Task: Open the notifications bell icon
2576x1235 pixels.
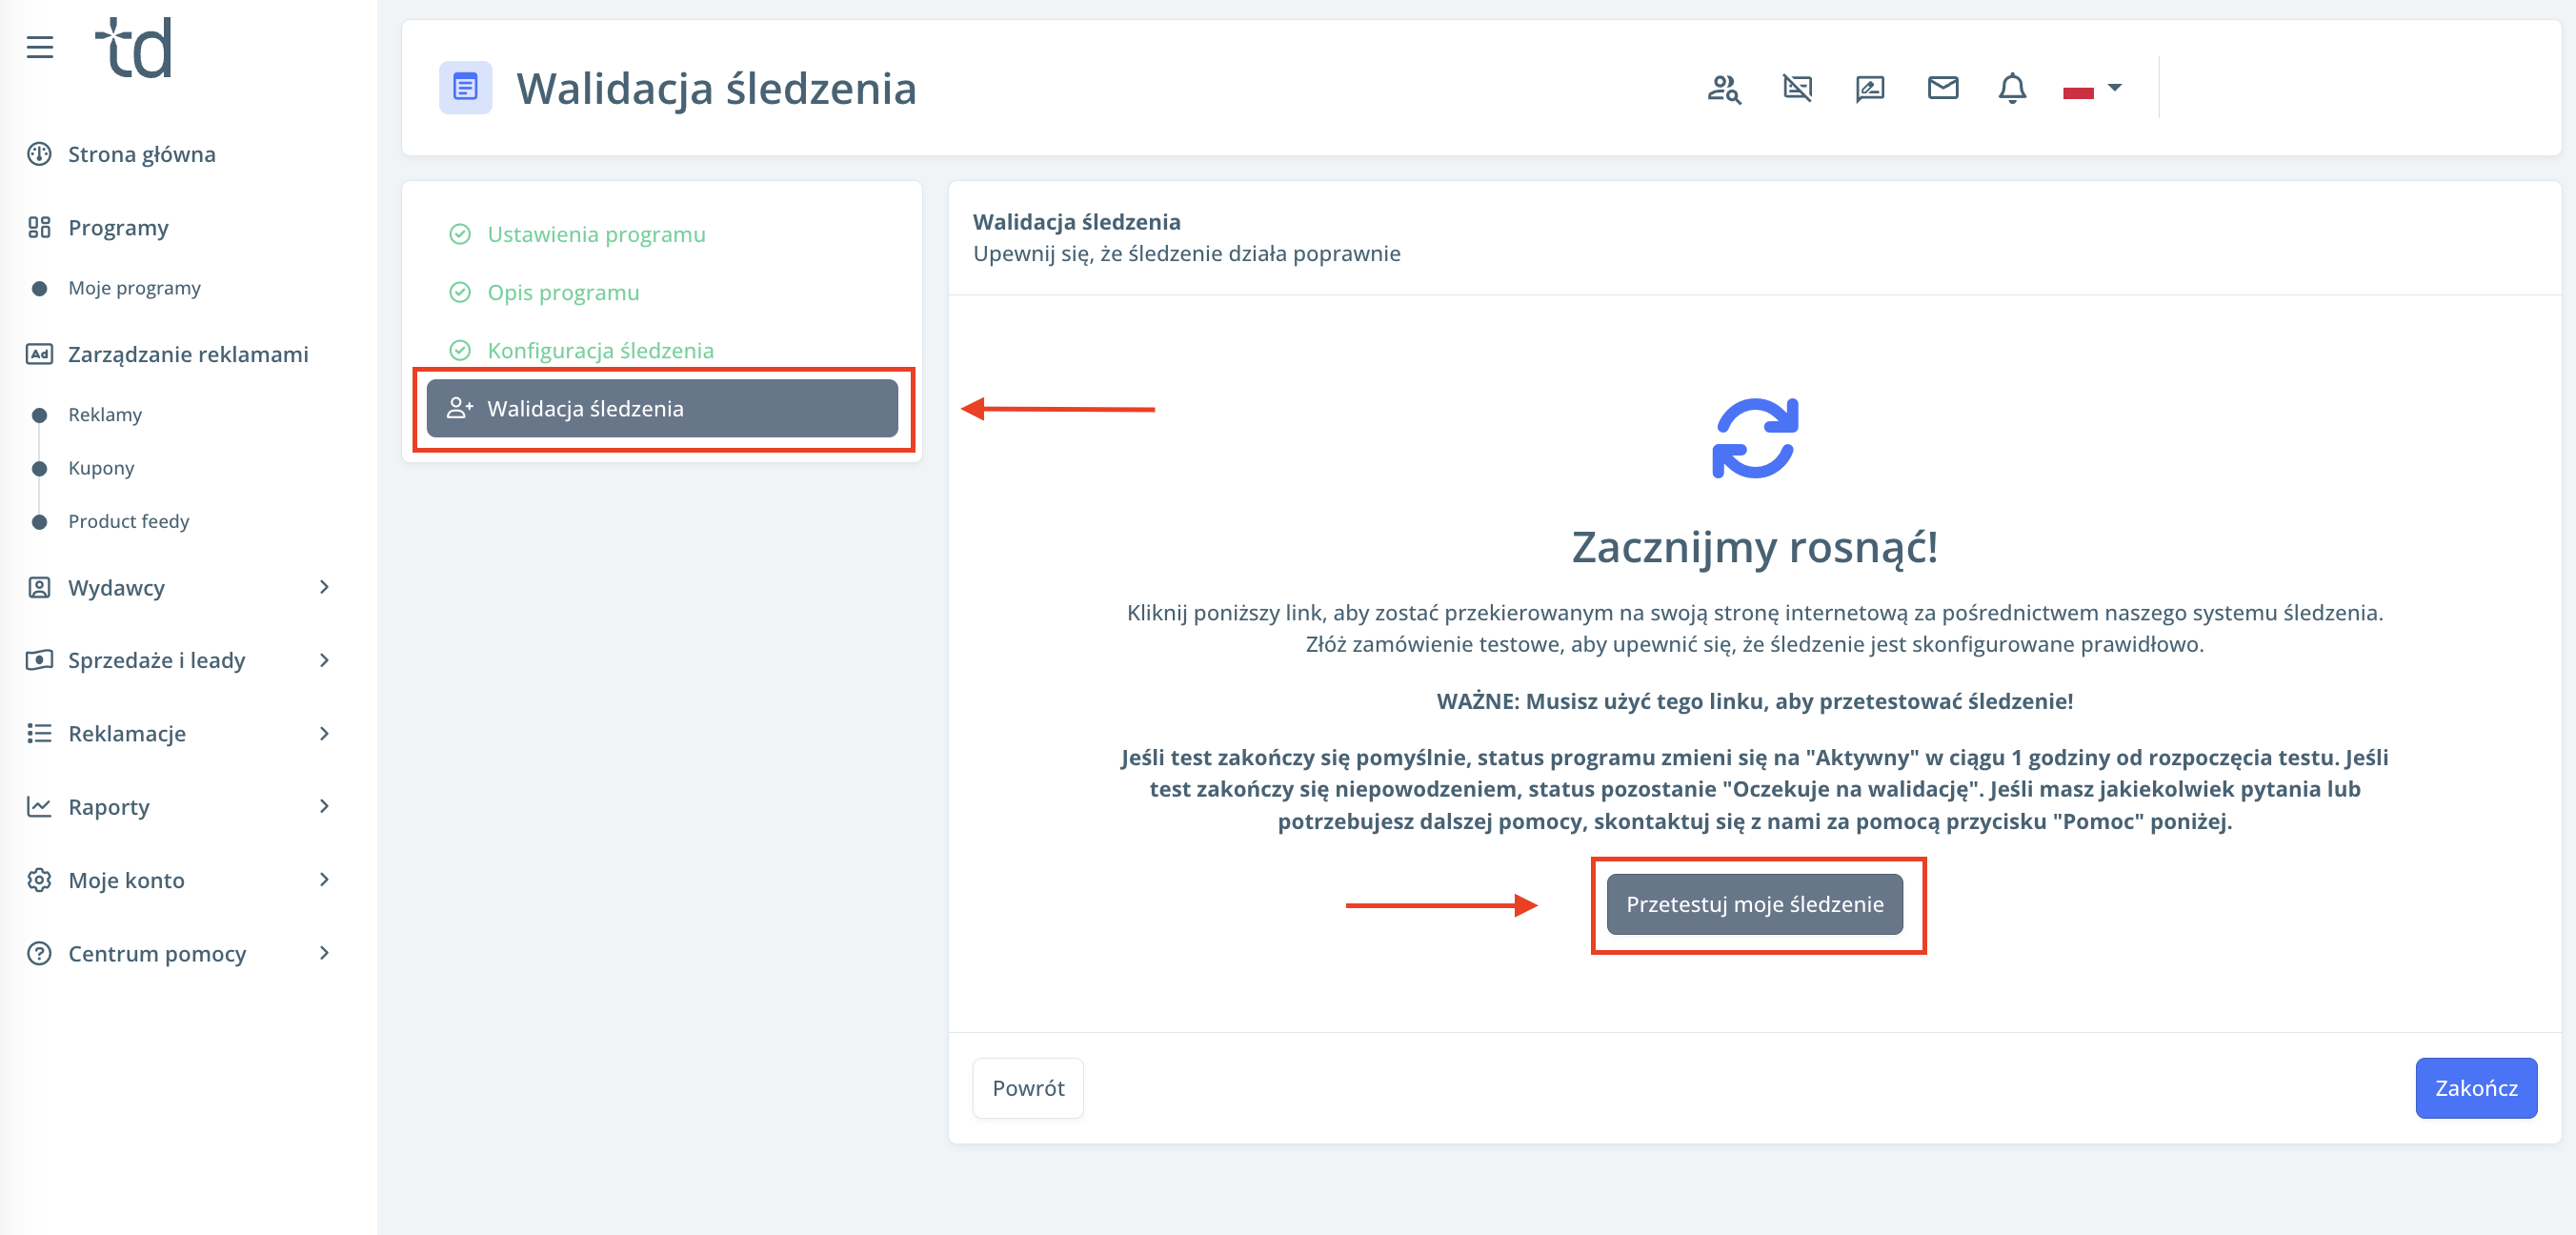Action: pos(2012,89)
